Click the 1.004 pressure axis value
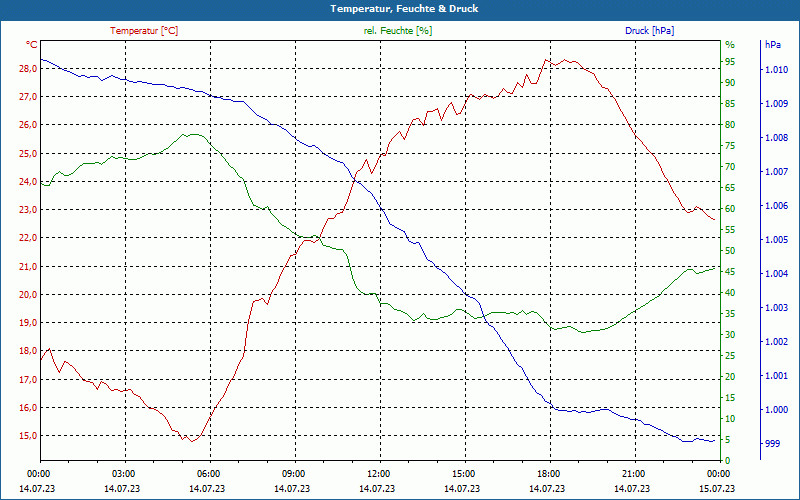Screen dimensions: 800x500 [777, 274]
